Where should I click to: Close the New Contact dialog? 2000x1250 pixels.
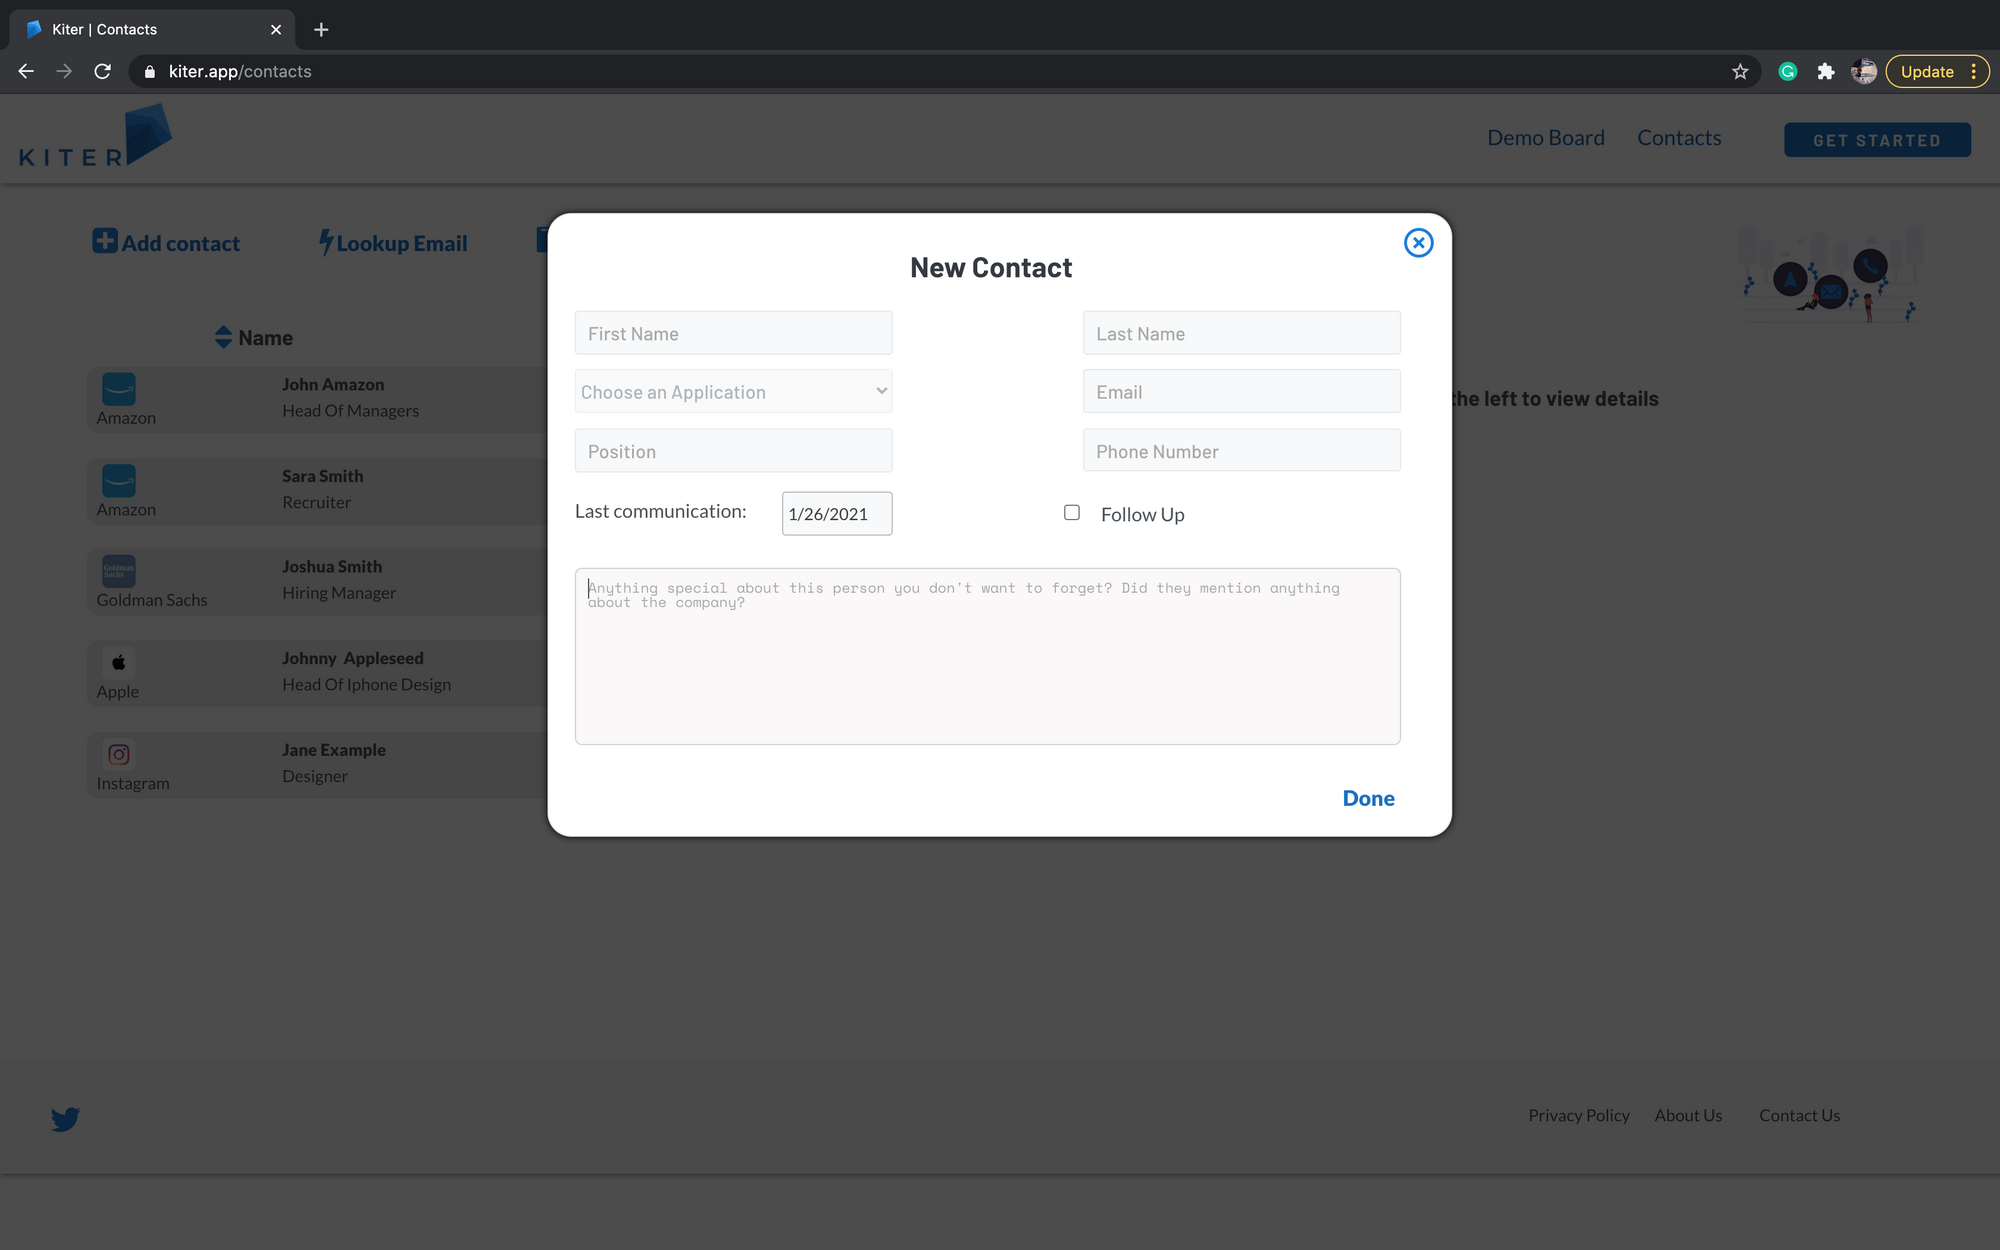click(1418, 243)
